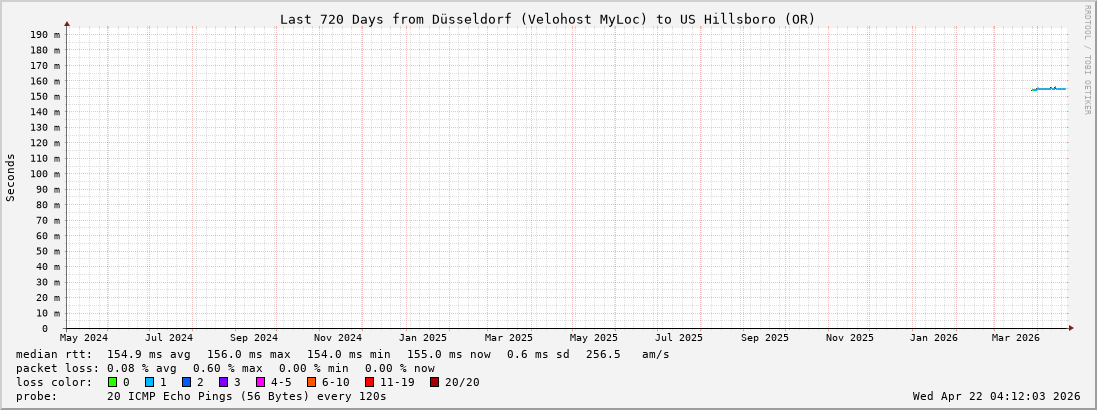Click the Sep 2025 x-axis label
This screenshot has width=1097, height=410.
[x=765, y=338]
